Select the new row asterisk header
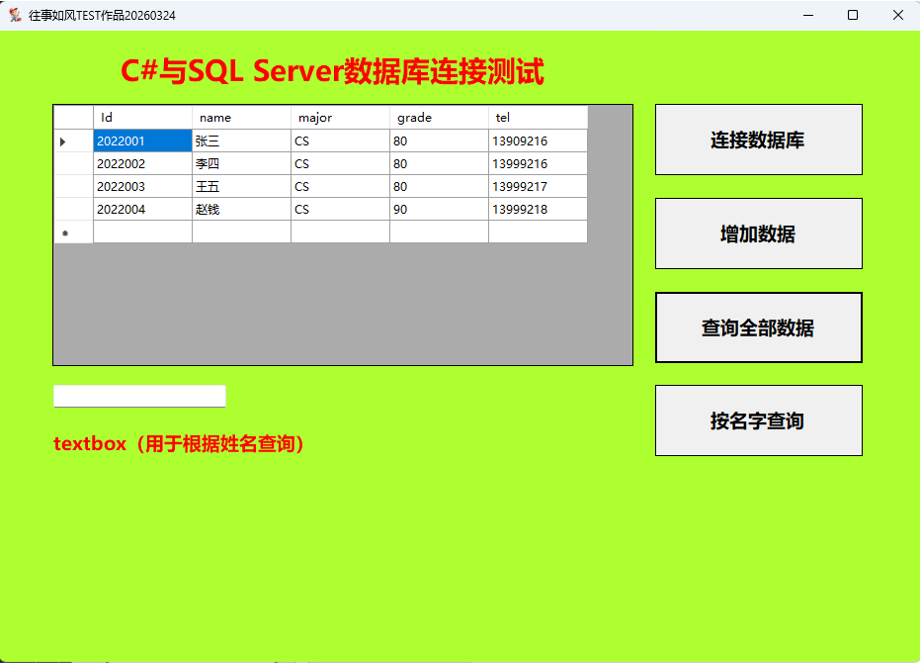The image size is (920, 663). [73, 233]
